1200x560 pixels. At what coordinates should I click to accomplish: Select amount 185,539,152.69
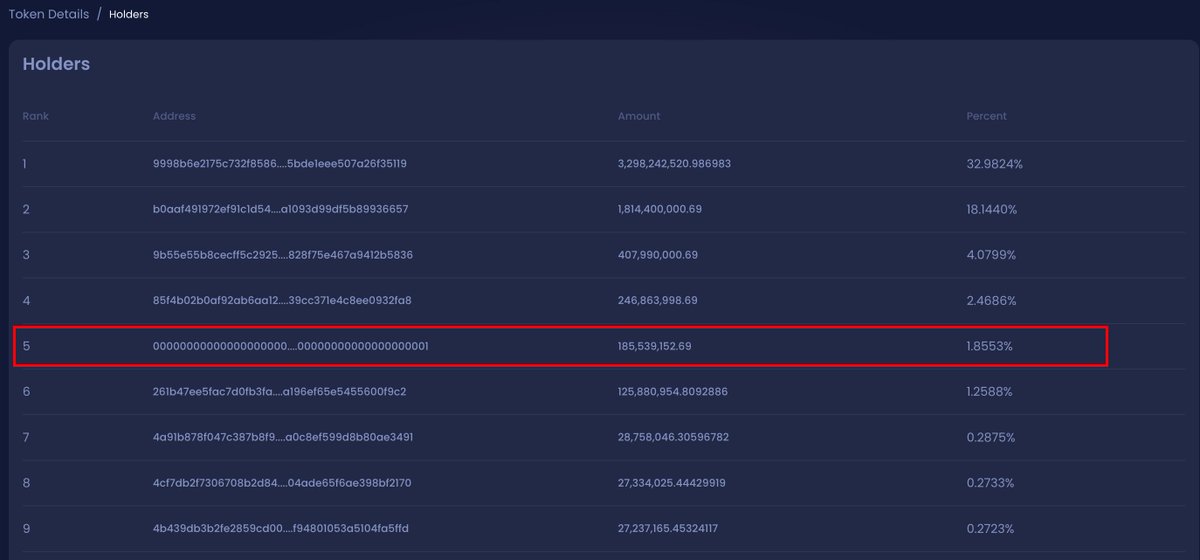[654, 346]
